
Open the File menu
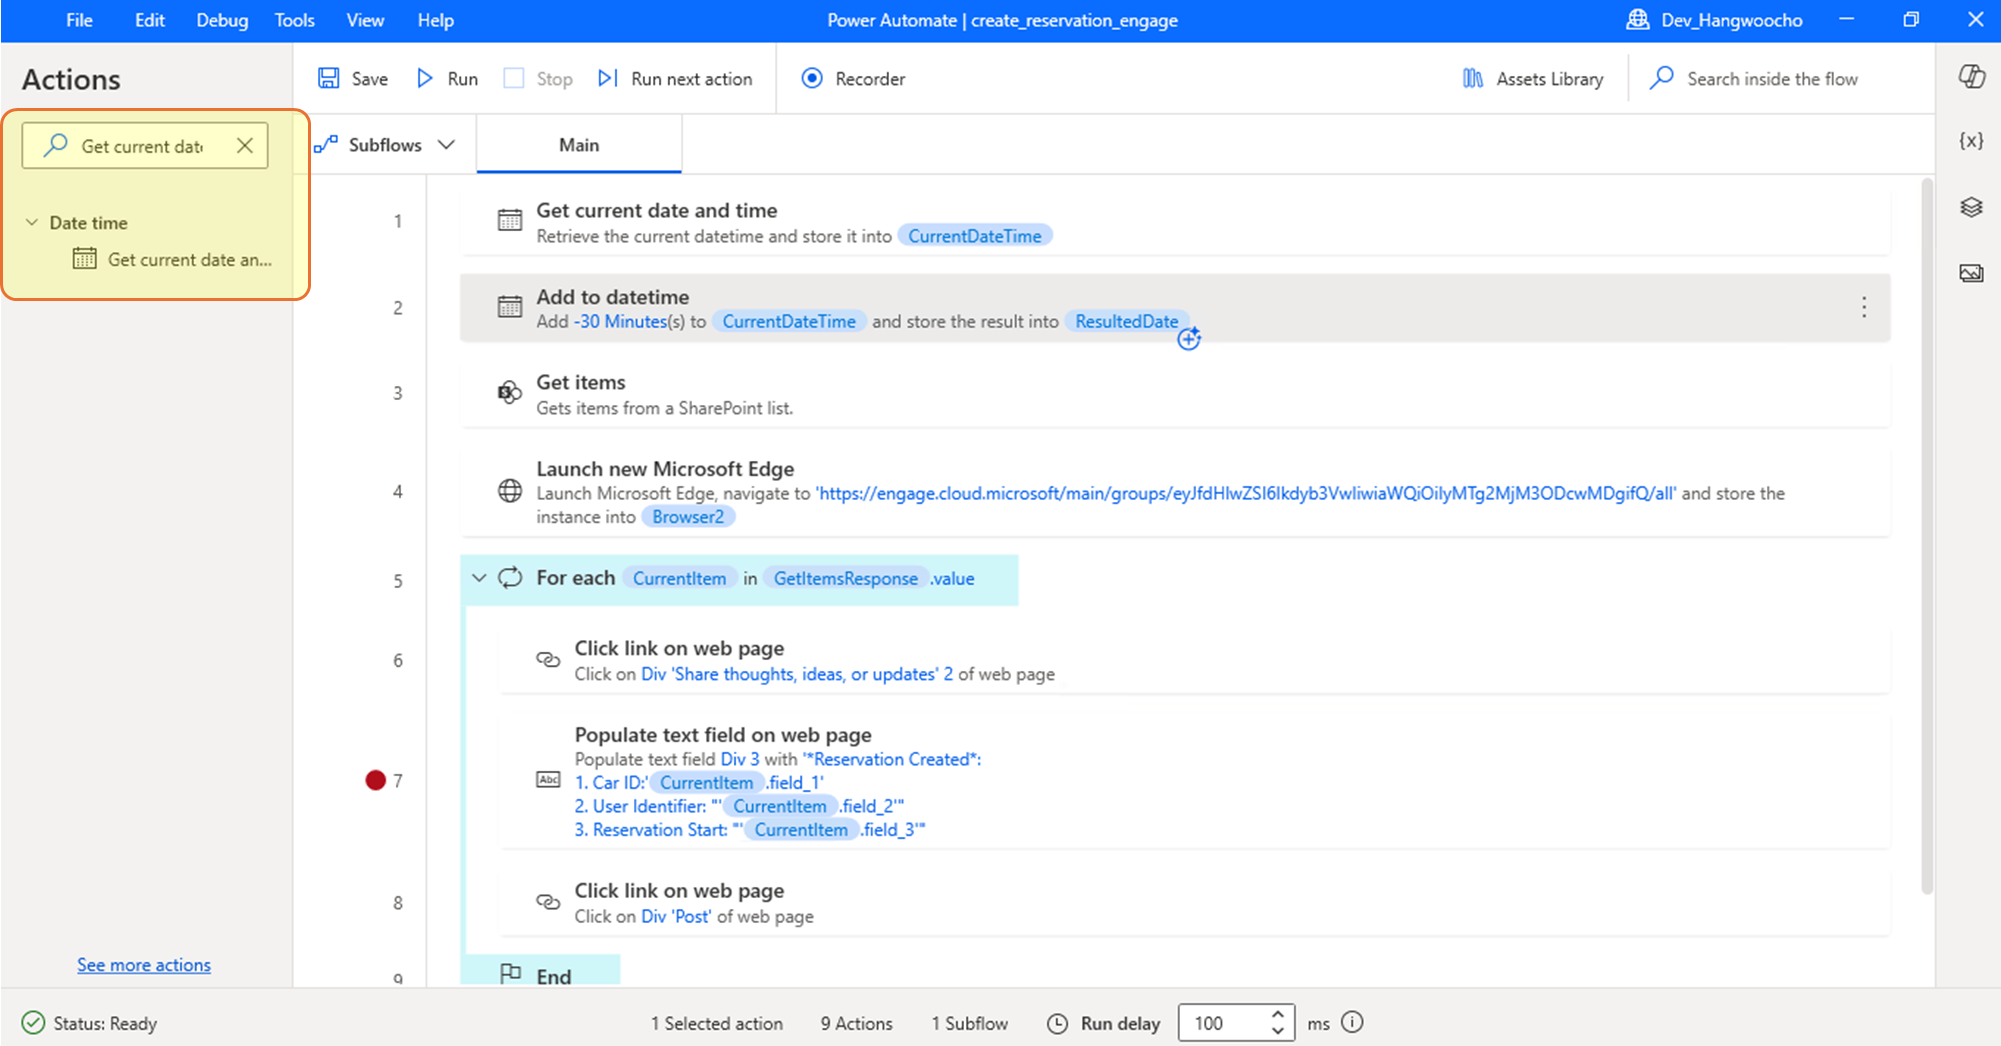click(x=79, y=20)
